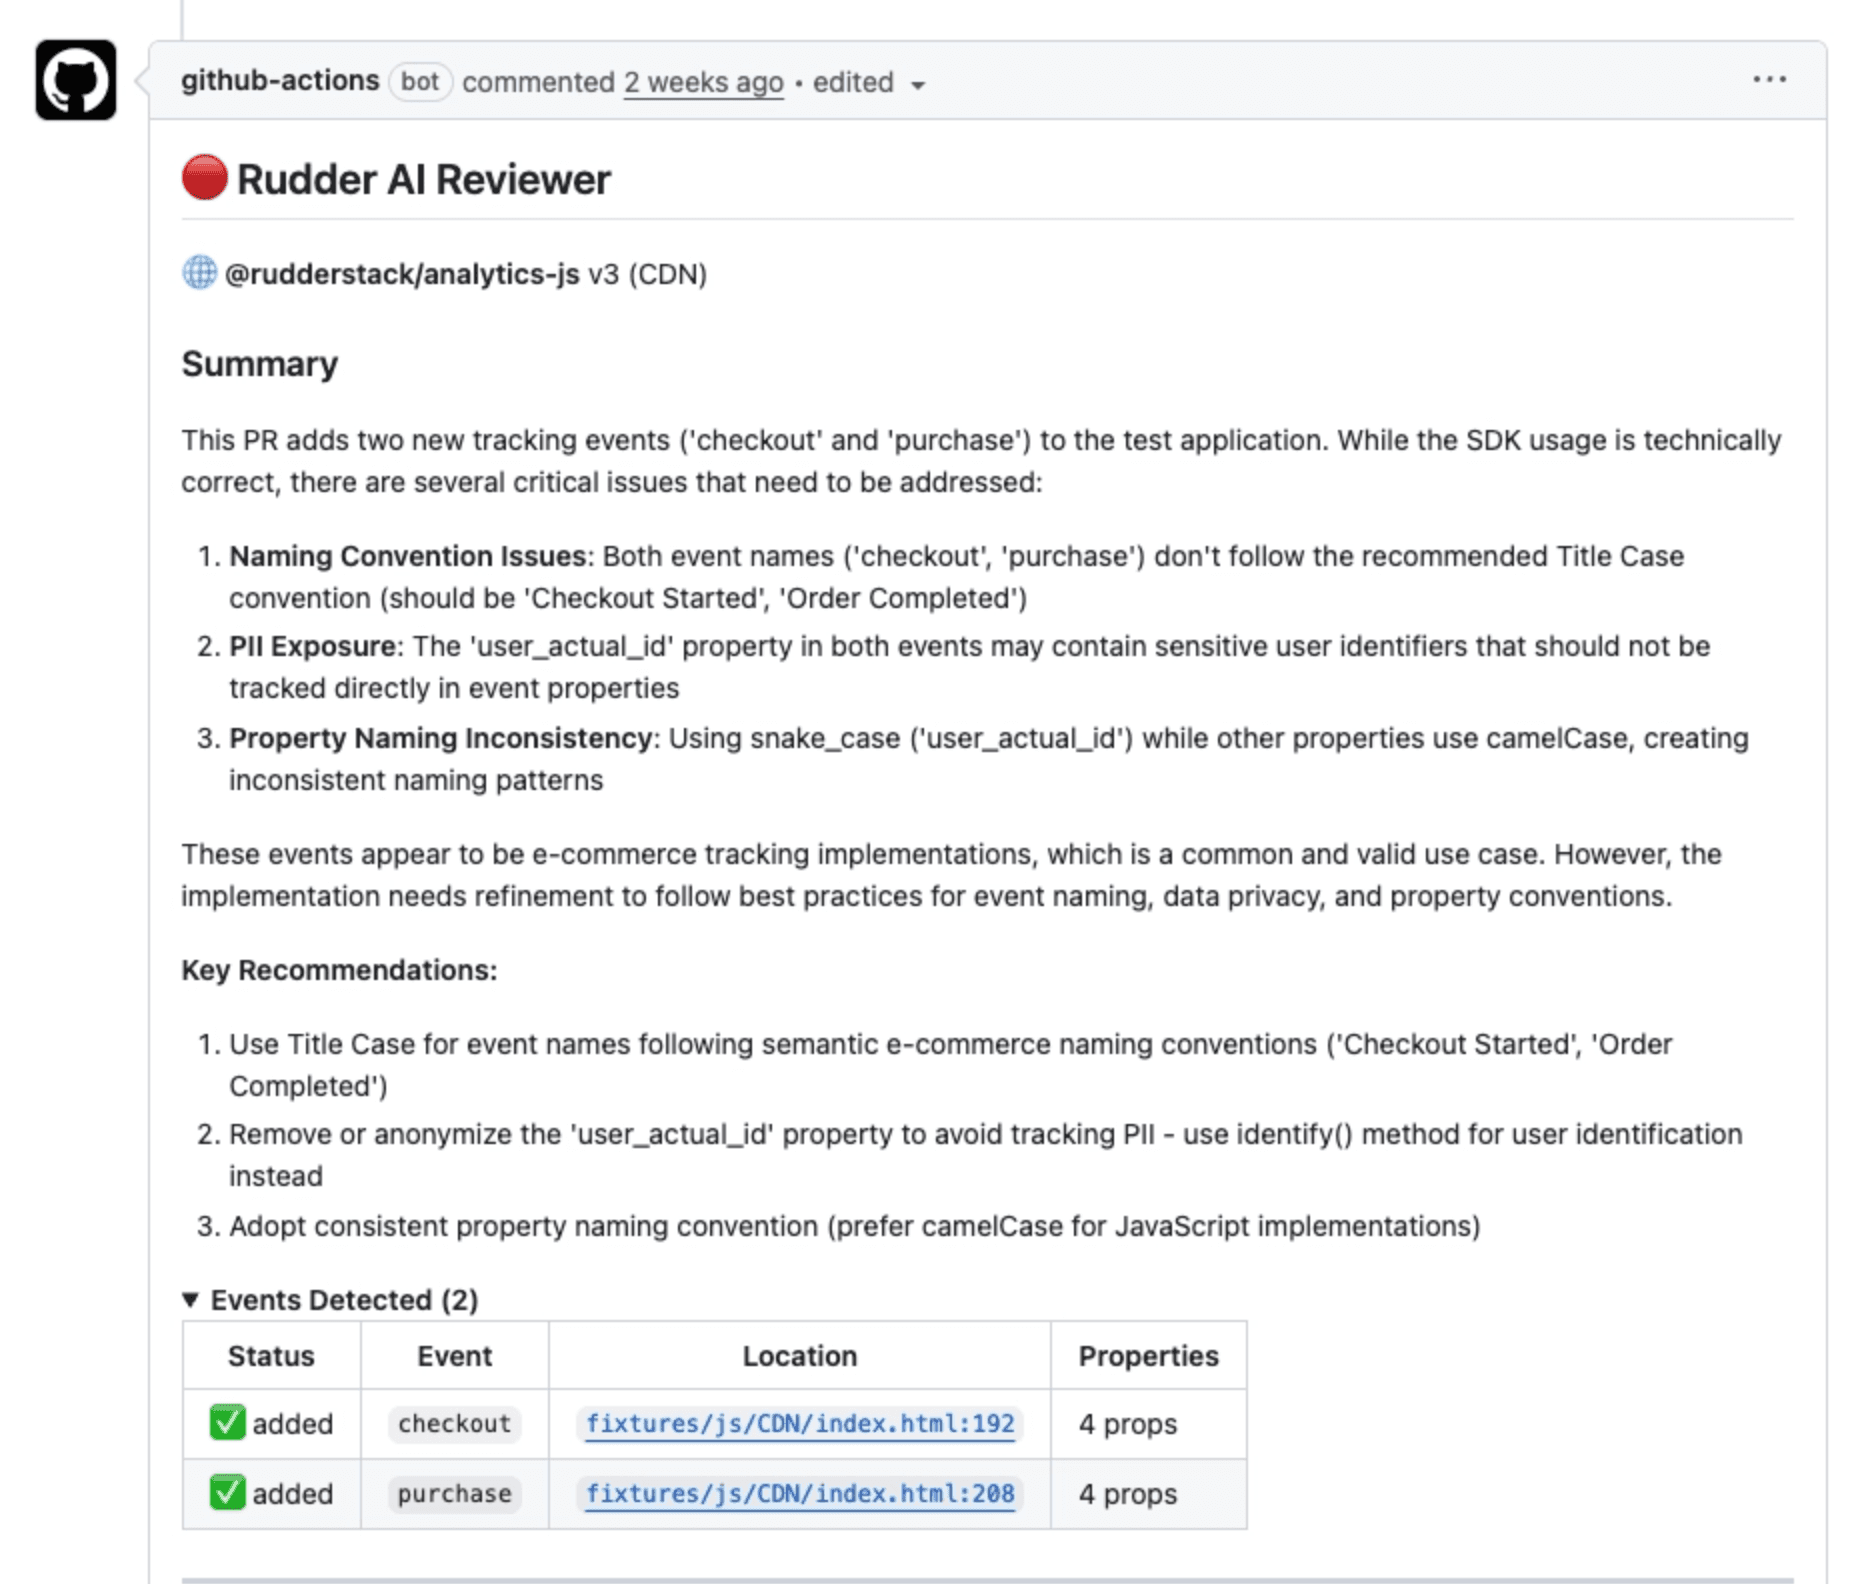This screenshot has height=1584, width=1866.
Task: Click the 'bot' label badge
Action: pos(420,81)
